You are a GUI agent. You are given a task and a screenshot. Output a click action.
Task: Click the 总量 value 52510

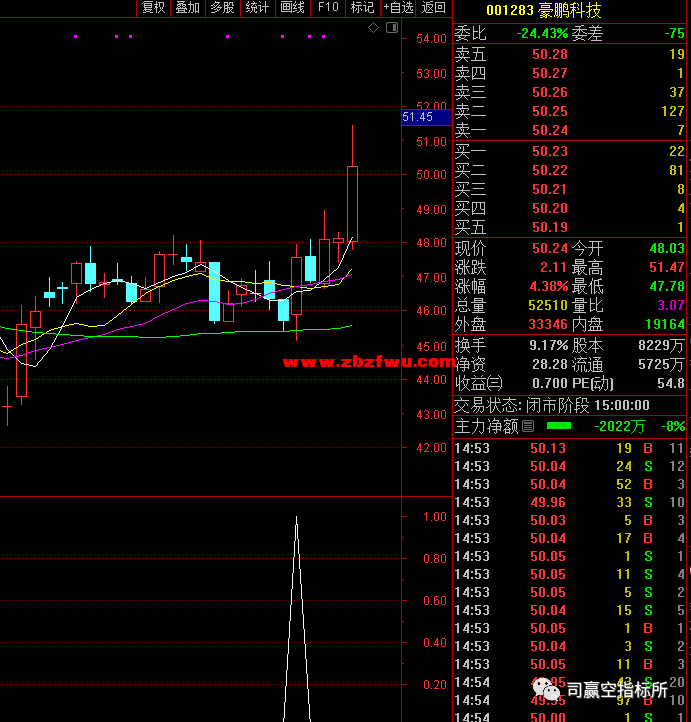tap(548, 305)
